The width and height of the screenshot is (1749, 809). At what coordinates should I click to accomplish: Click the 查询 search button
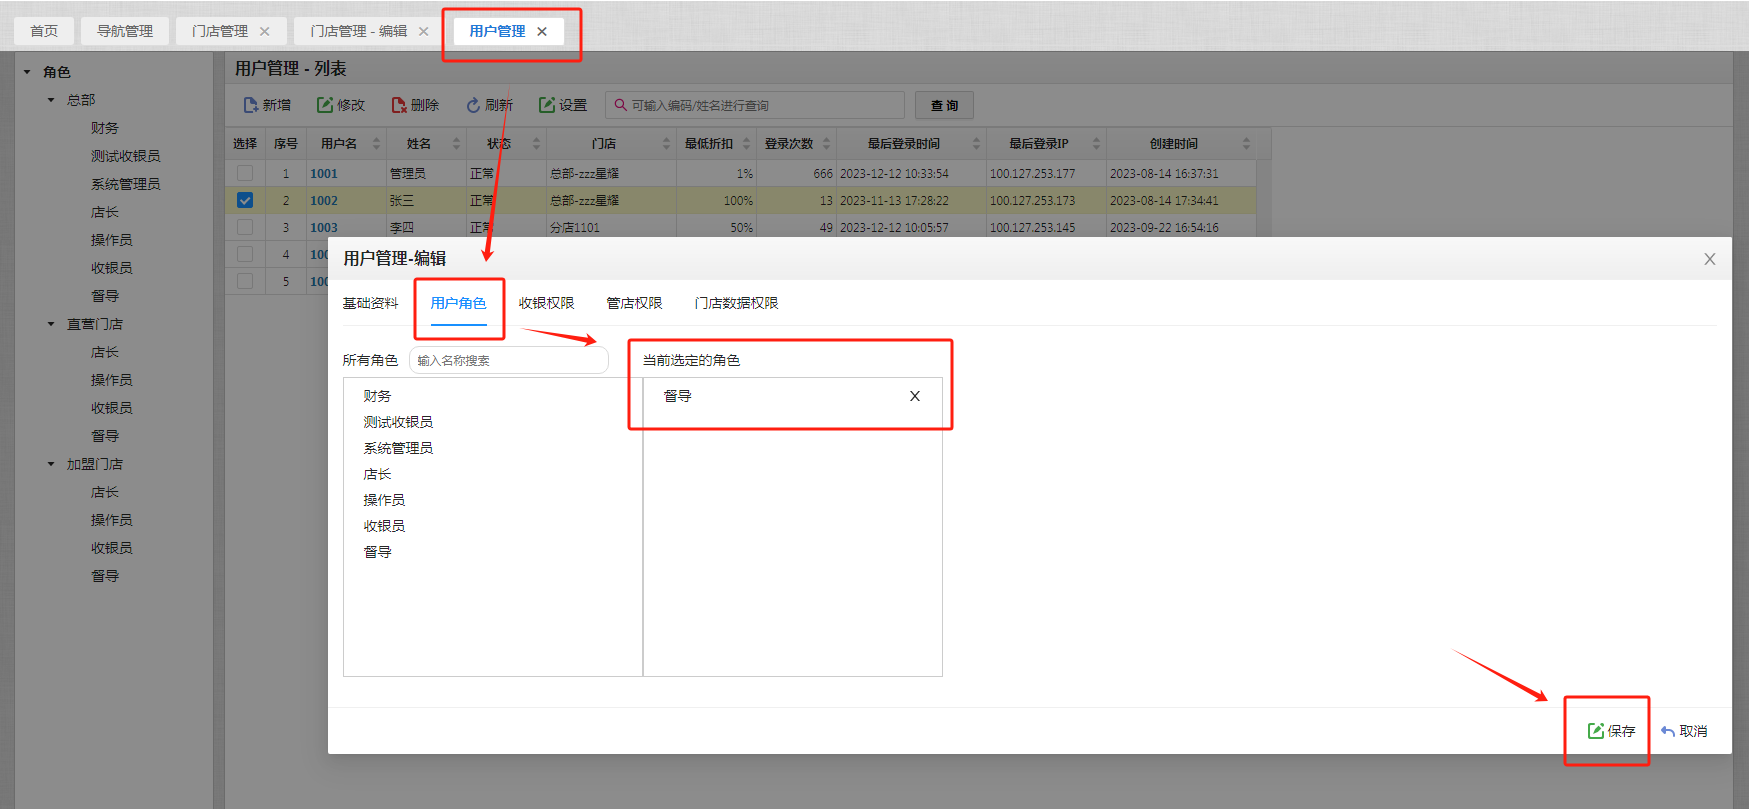[x=944, y=105]
